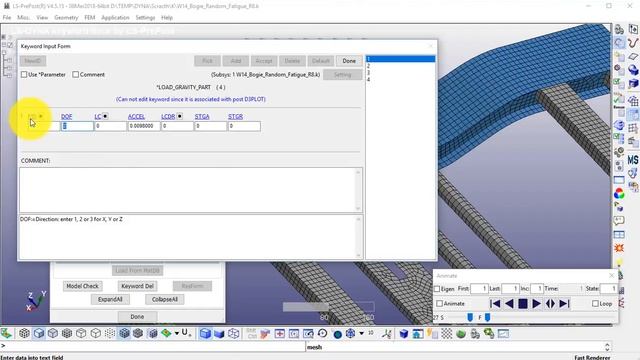Click the curve tool icon in right toolbar
This screenshot has width=640, height=360.
[x=633, y=42]
